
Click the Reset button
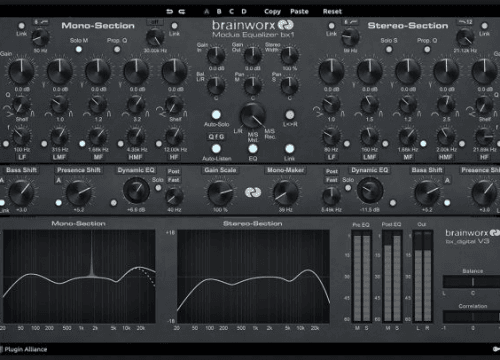[x=332, y=12]
